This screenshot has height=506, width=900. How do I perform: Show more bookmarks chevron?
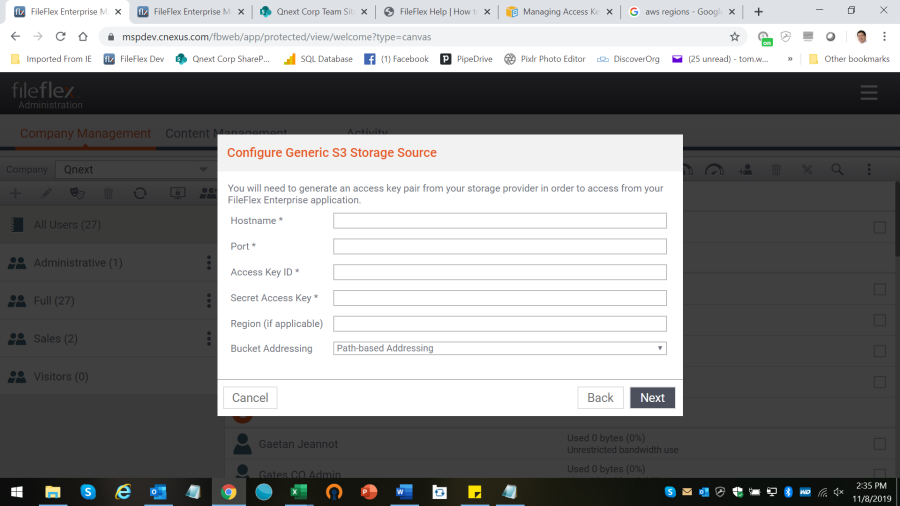pos(790,59)
